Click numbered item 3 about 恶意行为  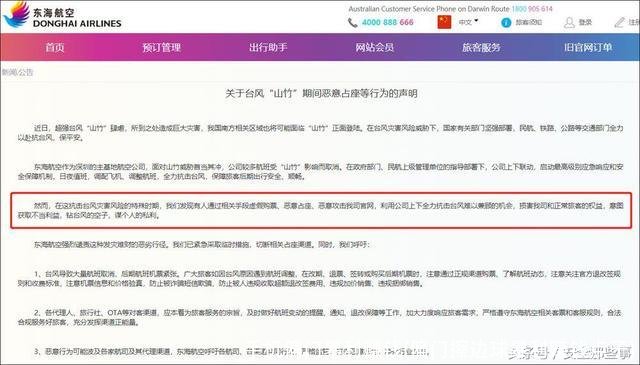(x=231, y=351)
